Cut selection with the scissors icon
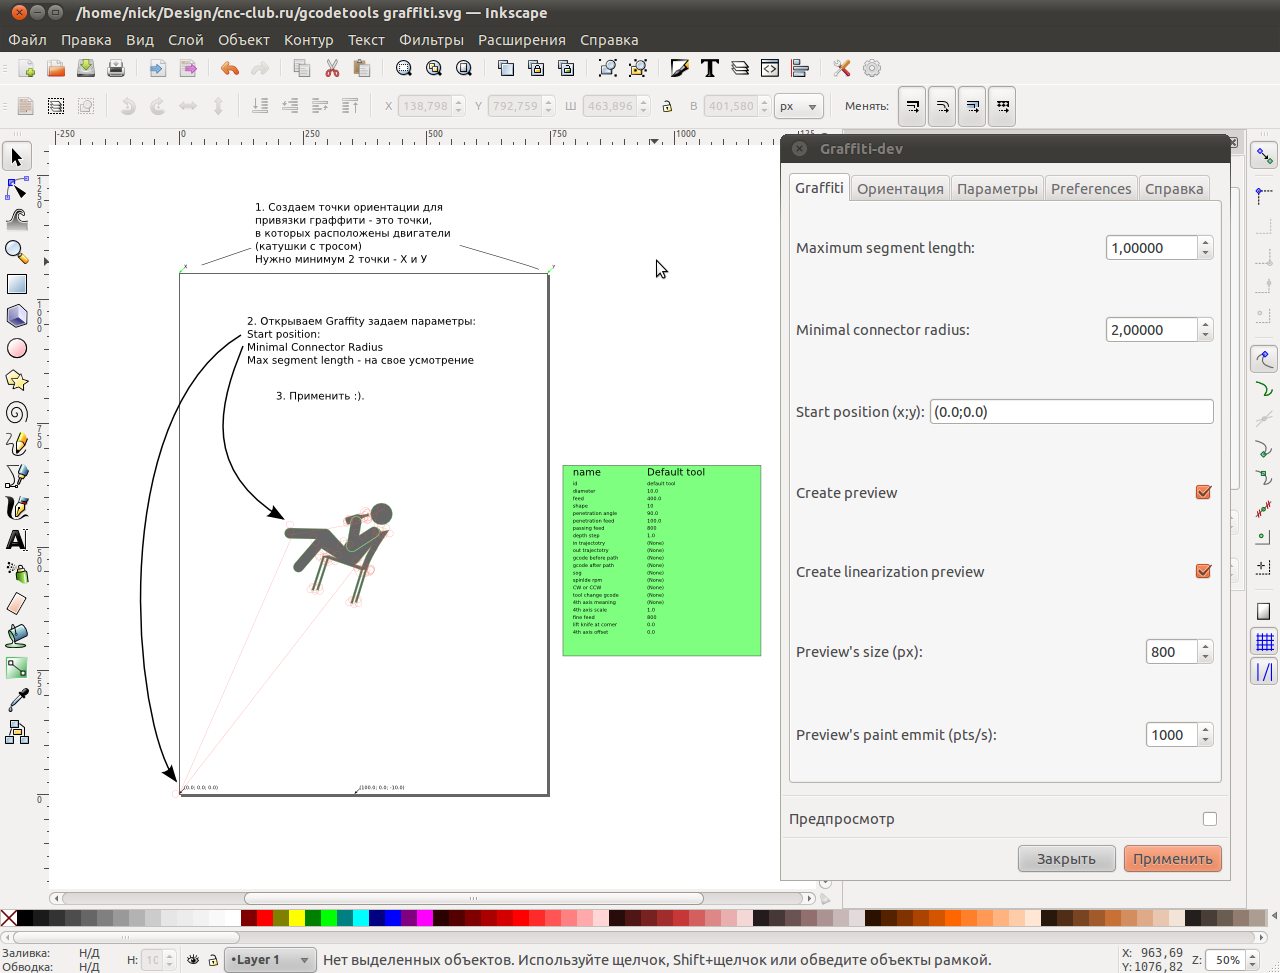Image resolution: width=1280 pixels, height=973 pixels. [x=332, y=68]
